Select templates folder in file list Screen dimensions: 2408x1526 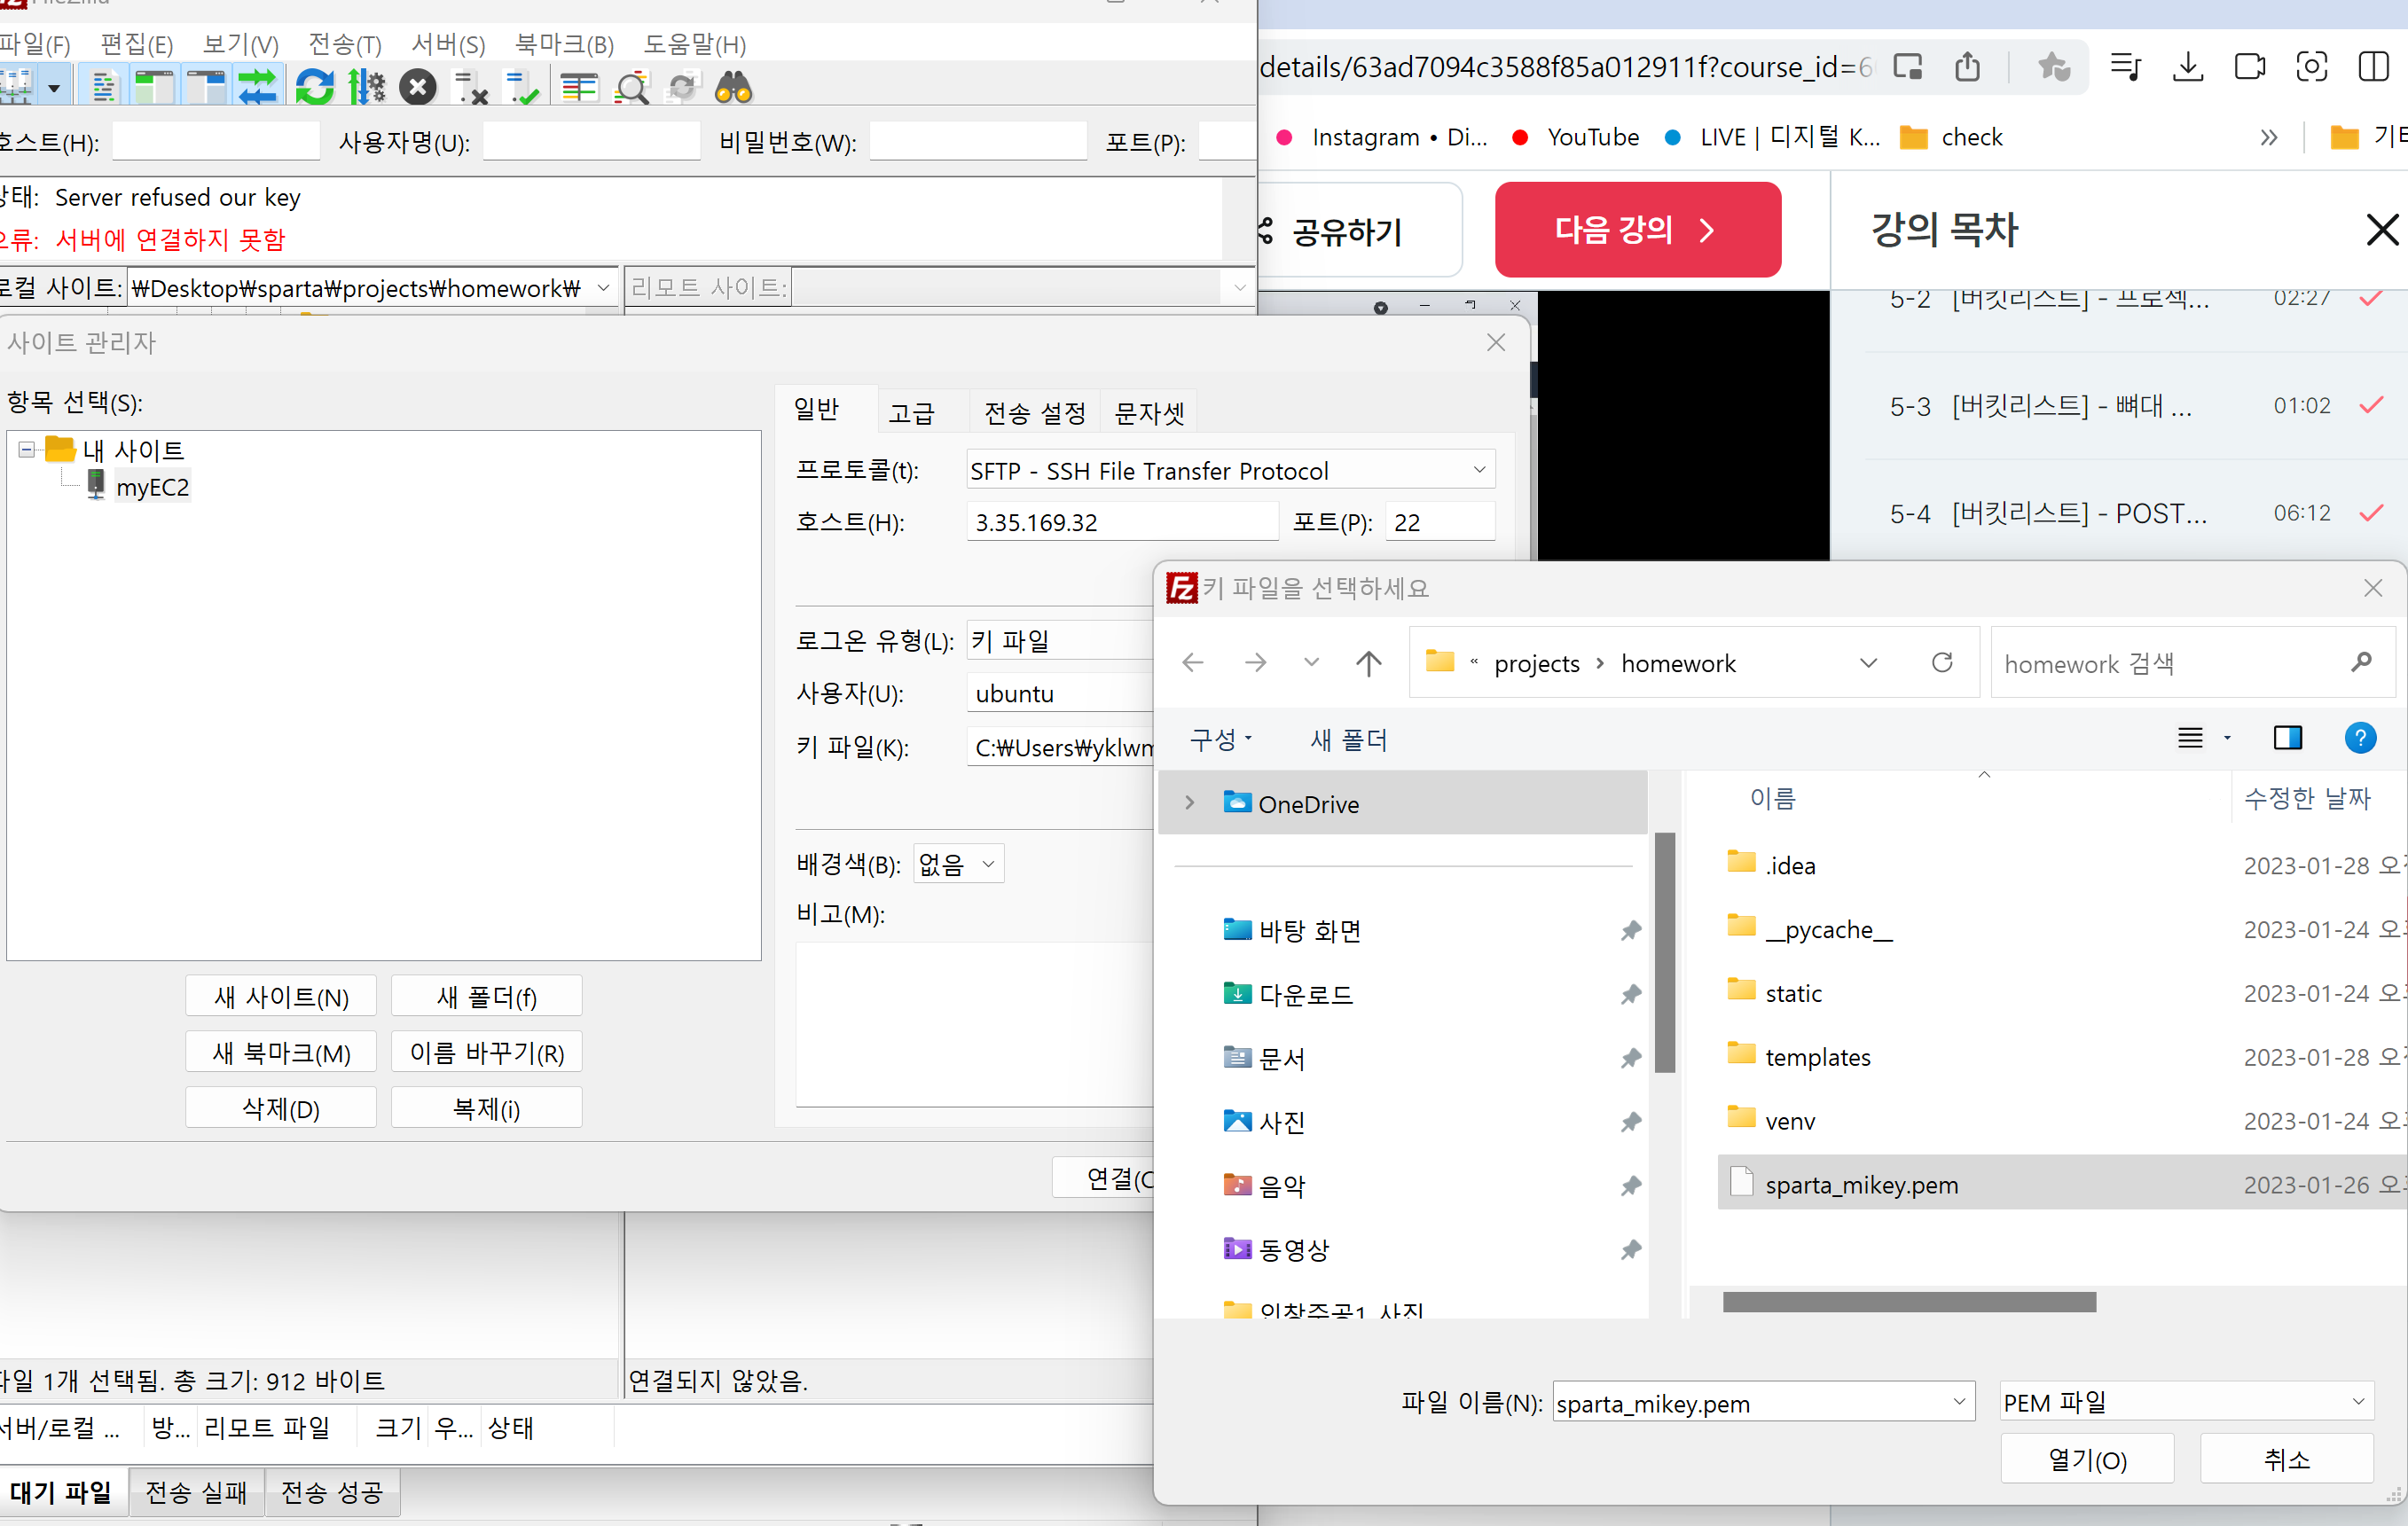pos(2060,1056)
